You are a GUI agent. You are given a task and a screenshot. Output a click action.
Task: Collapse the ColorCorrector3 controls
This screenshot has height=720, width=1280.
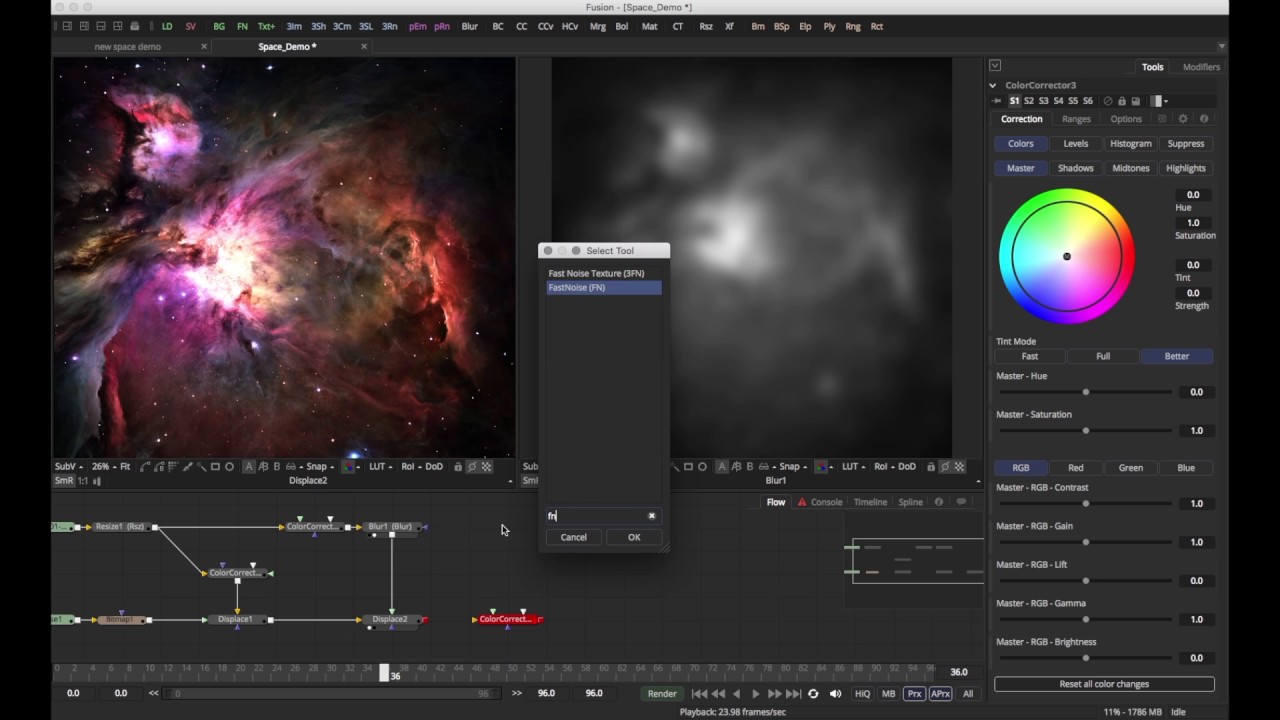tap(993, 86)
